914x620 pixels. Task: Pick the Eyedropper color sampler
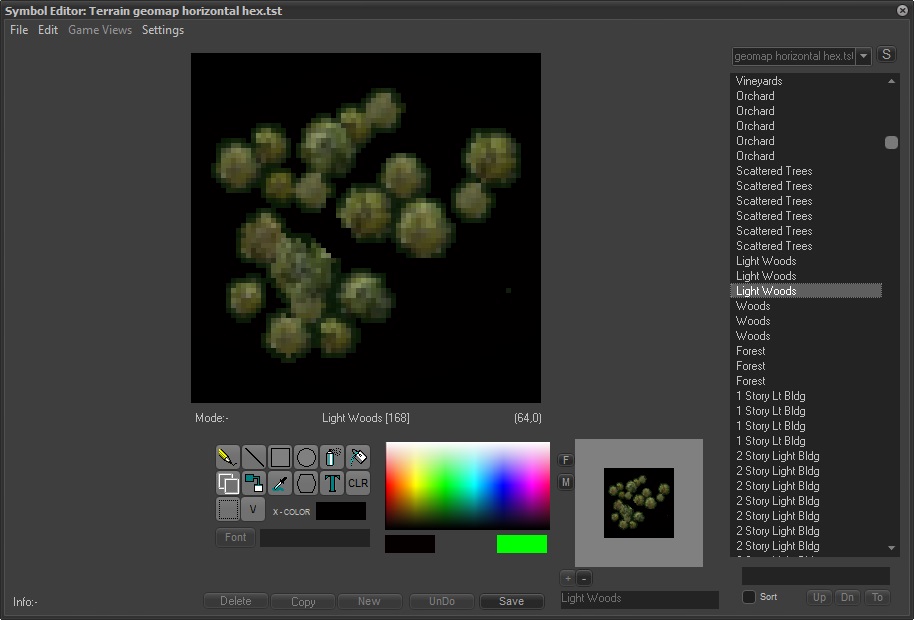tap(280, 484)
